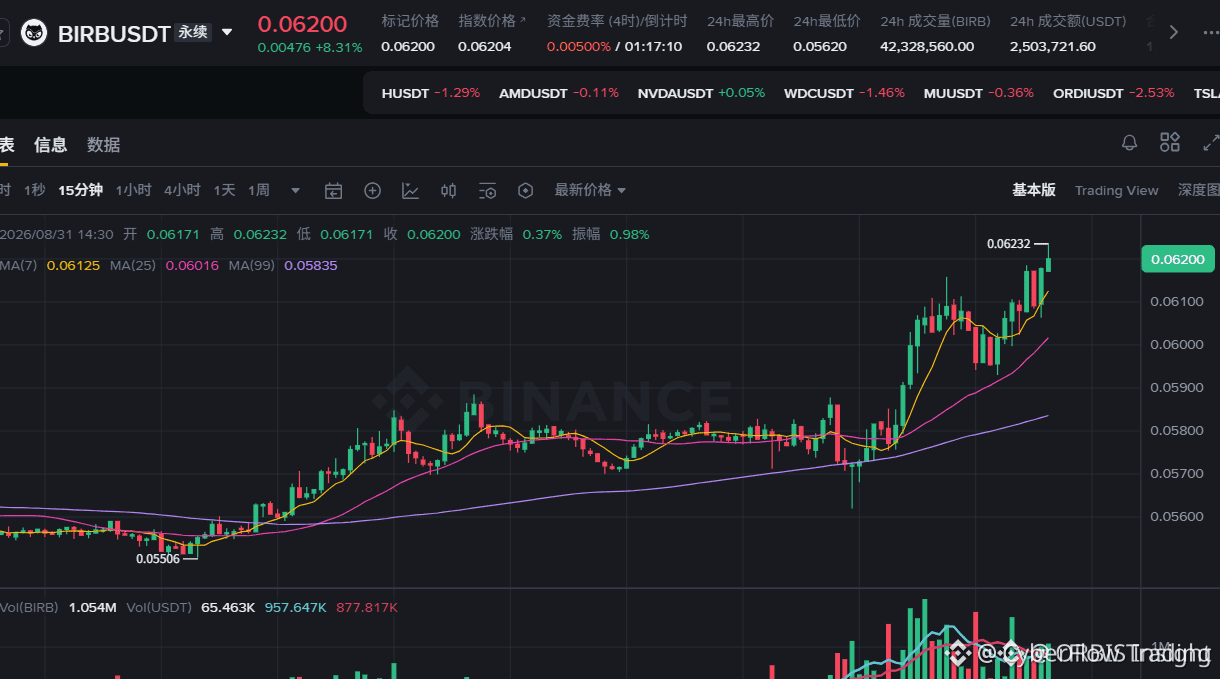
Task: Click the 24h turnover 2,503,721.60
Action: pyautogui.click(x=1053, y=46)
